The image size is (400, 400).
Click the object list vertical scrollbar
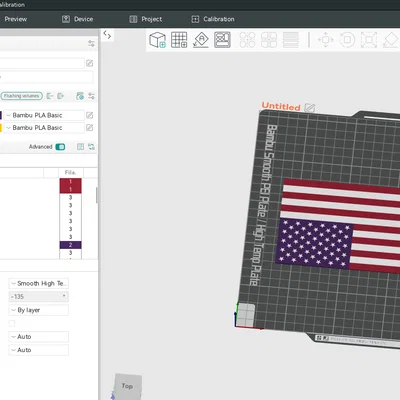(97, 195)
